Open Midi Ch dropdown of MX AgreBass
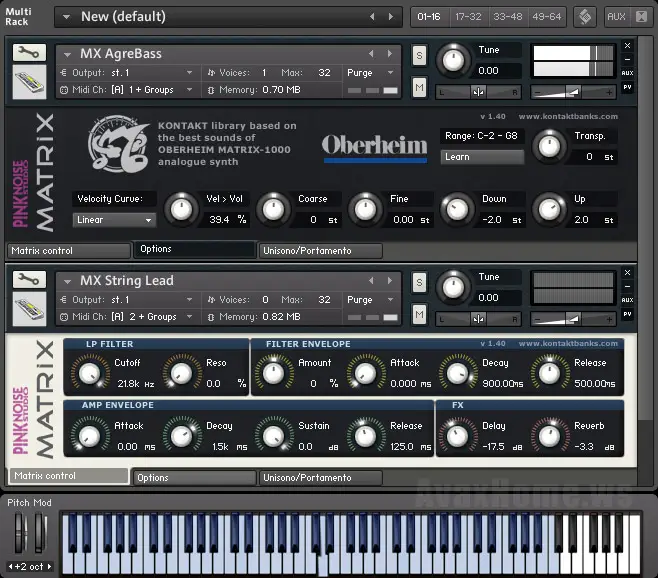658x578 pixels. 189,89
